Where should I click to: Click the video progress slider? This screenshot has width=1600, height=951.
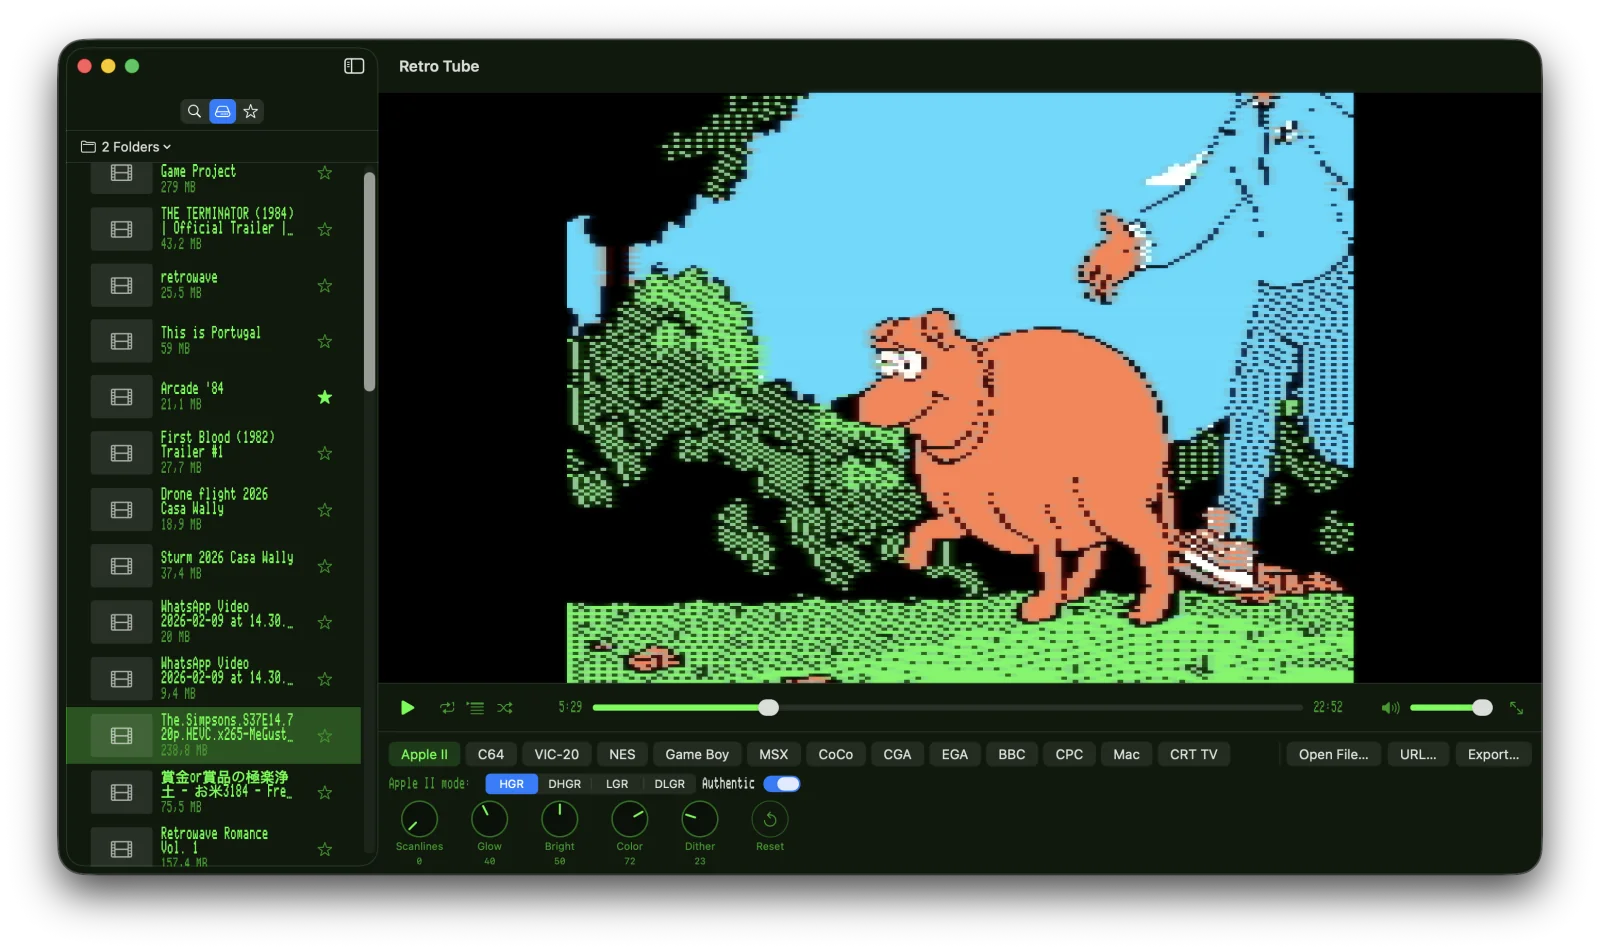click(x=947, y=708)
